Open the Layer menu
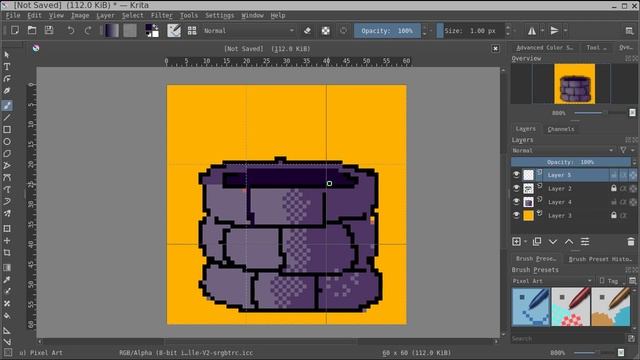The image size is (640, 360). point(105,16)
